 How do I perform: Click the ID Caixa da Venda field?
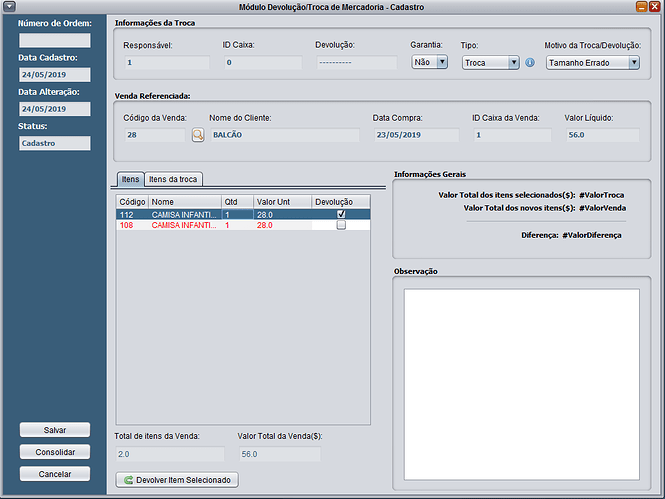(512, 135)
